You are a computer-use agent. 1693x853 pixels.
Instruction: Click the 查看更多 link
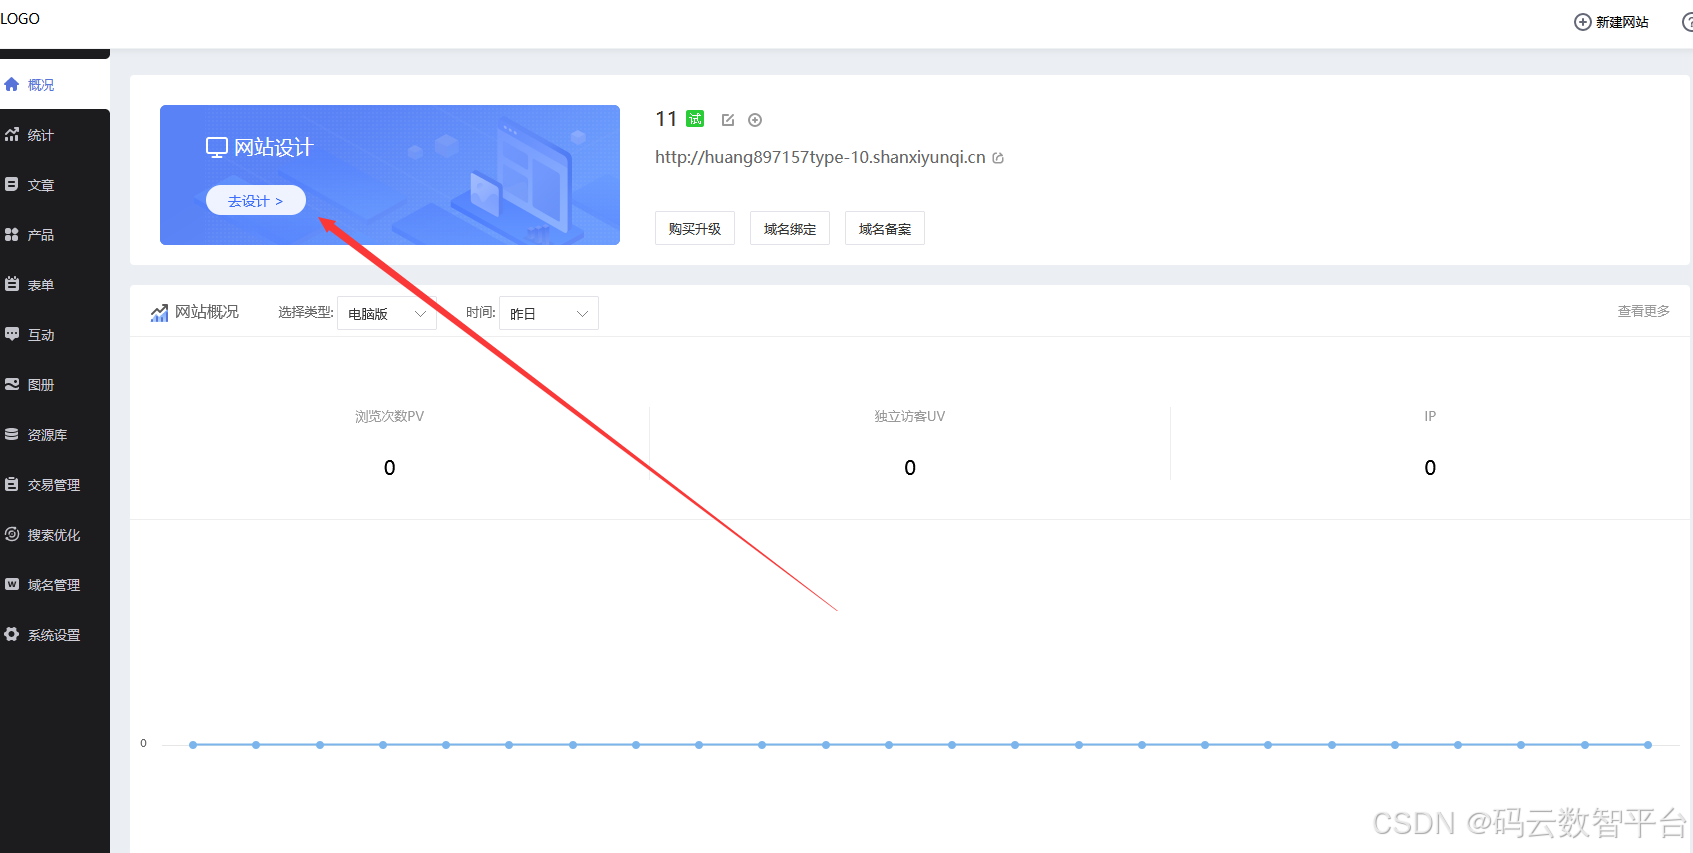coord(1644,311)
